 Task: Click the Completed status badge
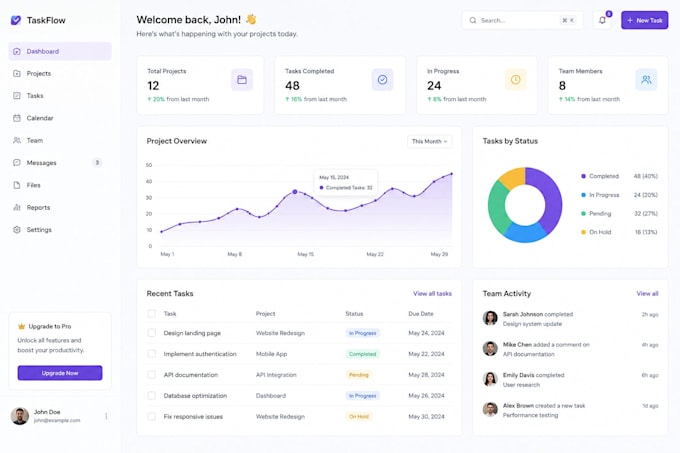(x=363, y=354)
